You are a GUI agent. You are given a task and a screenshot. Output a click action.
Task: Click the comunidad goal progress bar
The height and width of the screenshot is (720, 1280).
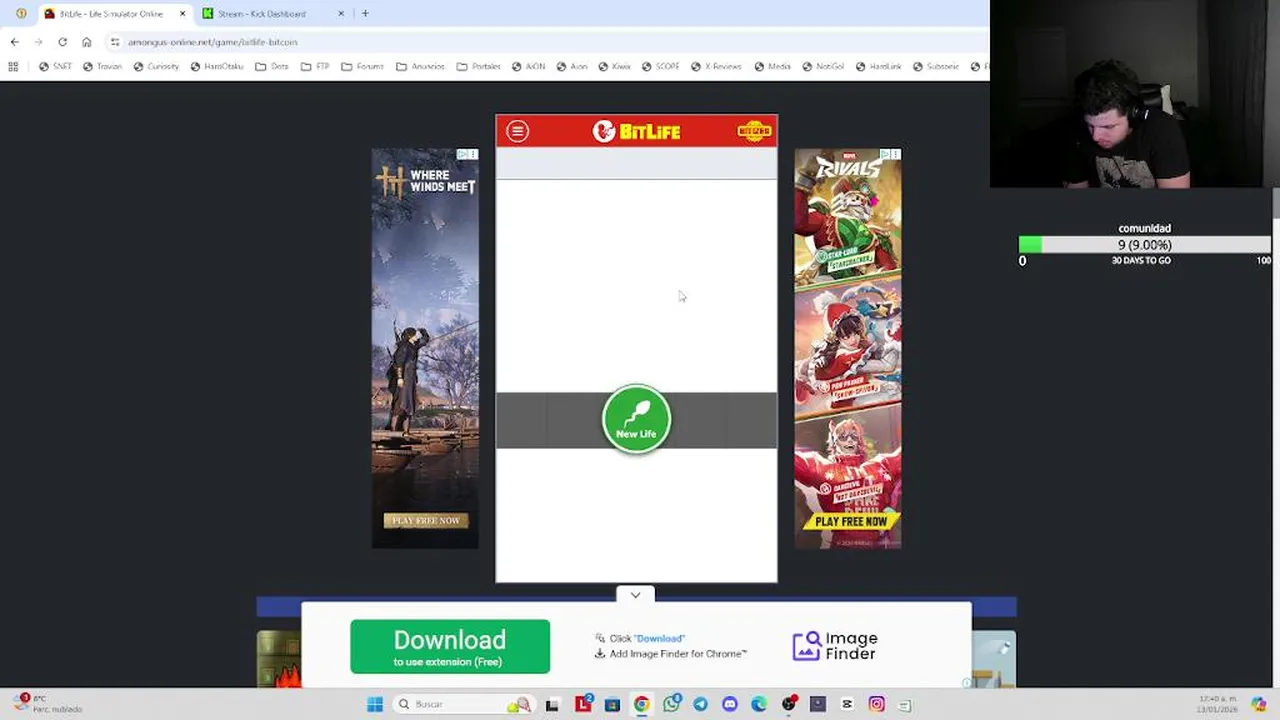tap(1144, 245)
